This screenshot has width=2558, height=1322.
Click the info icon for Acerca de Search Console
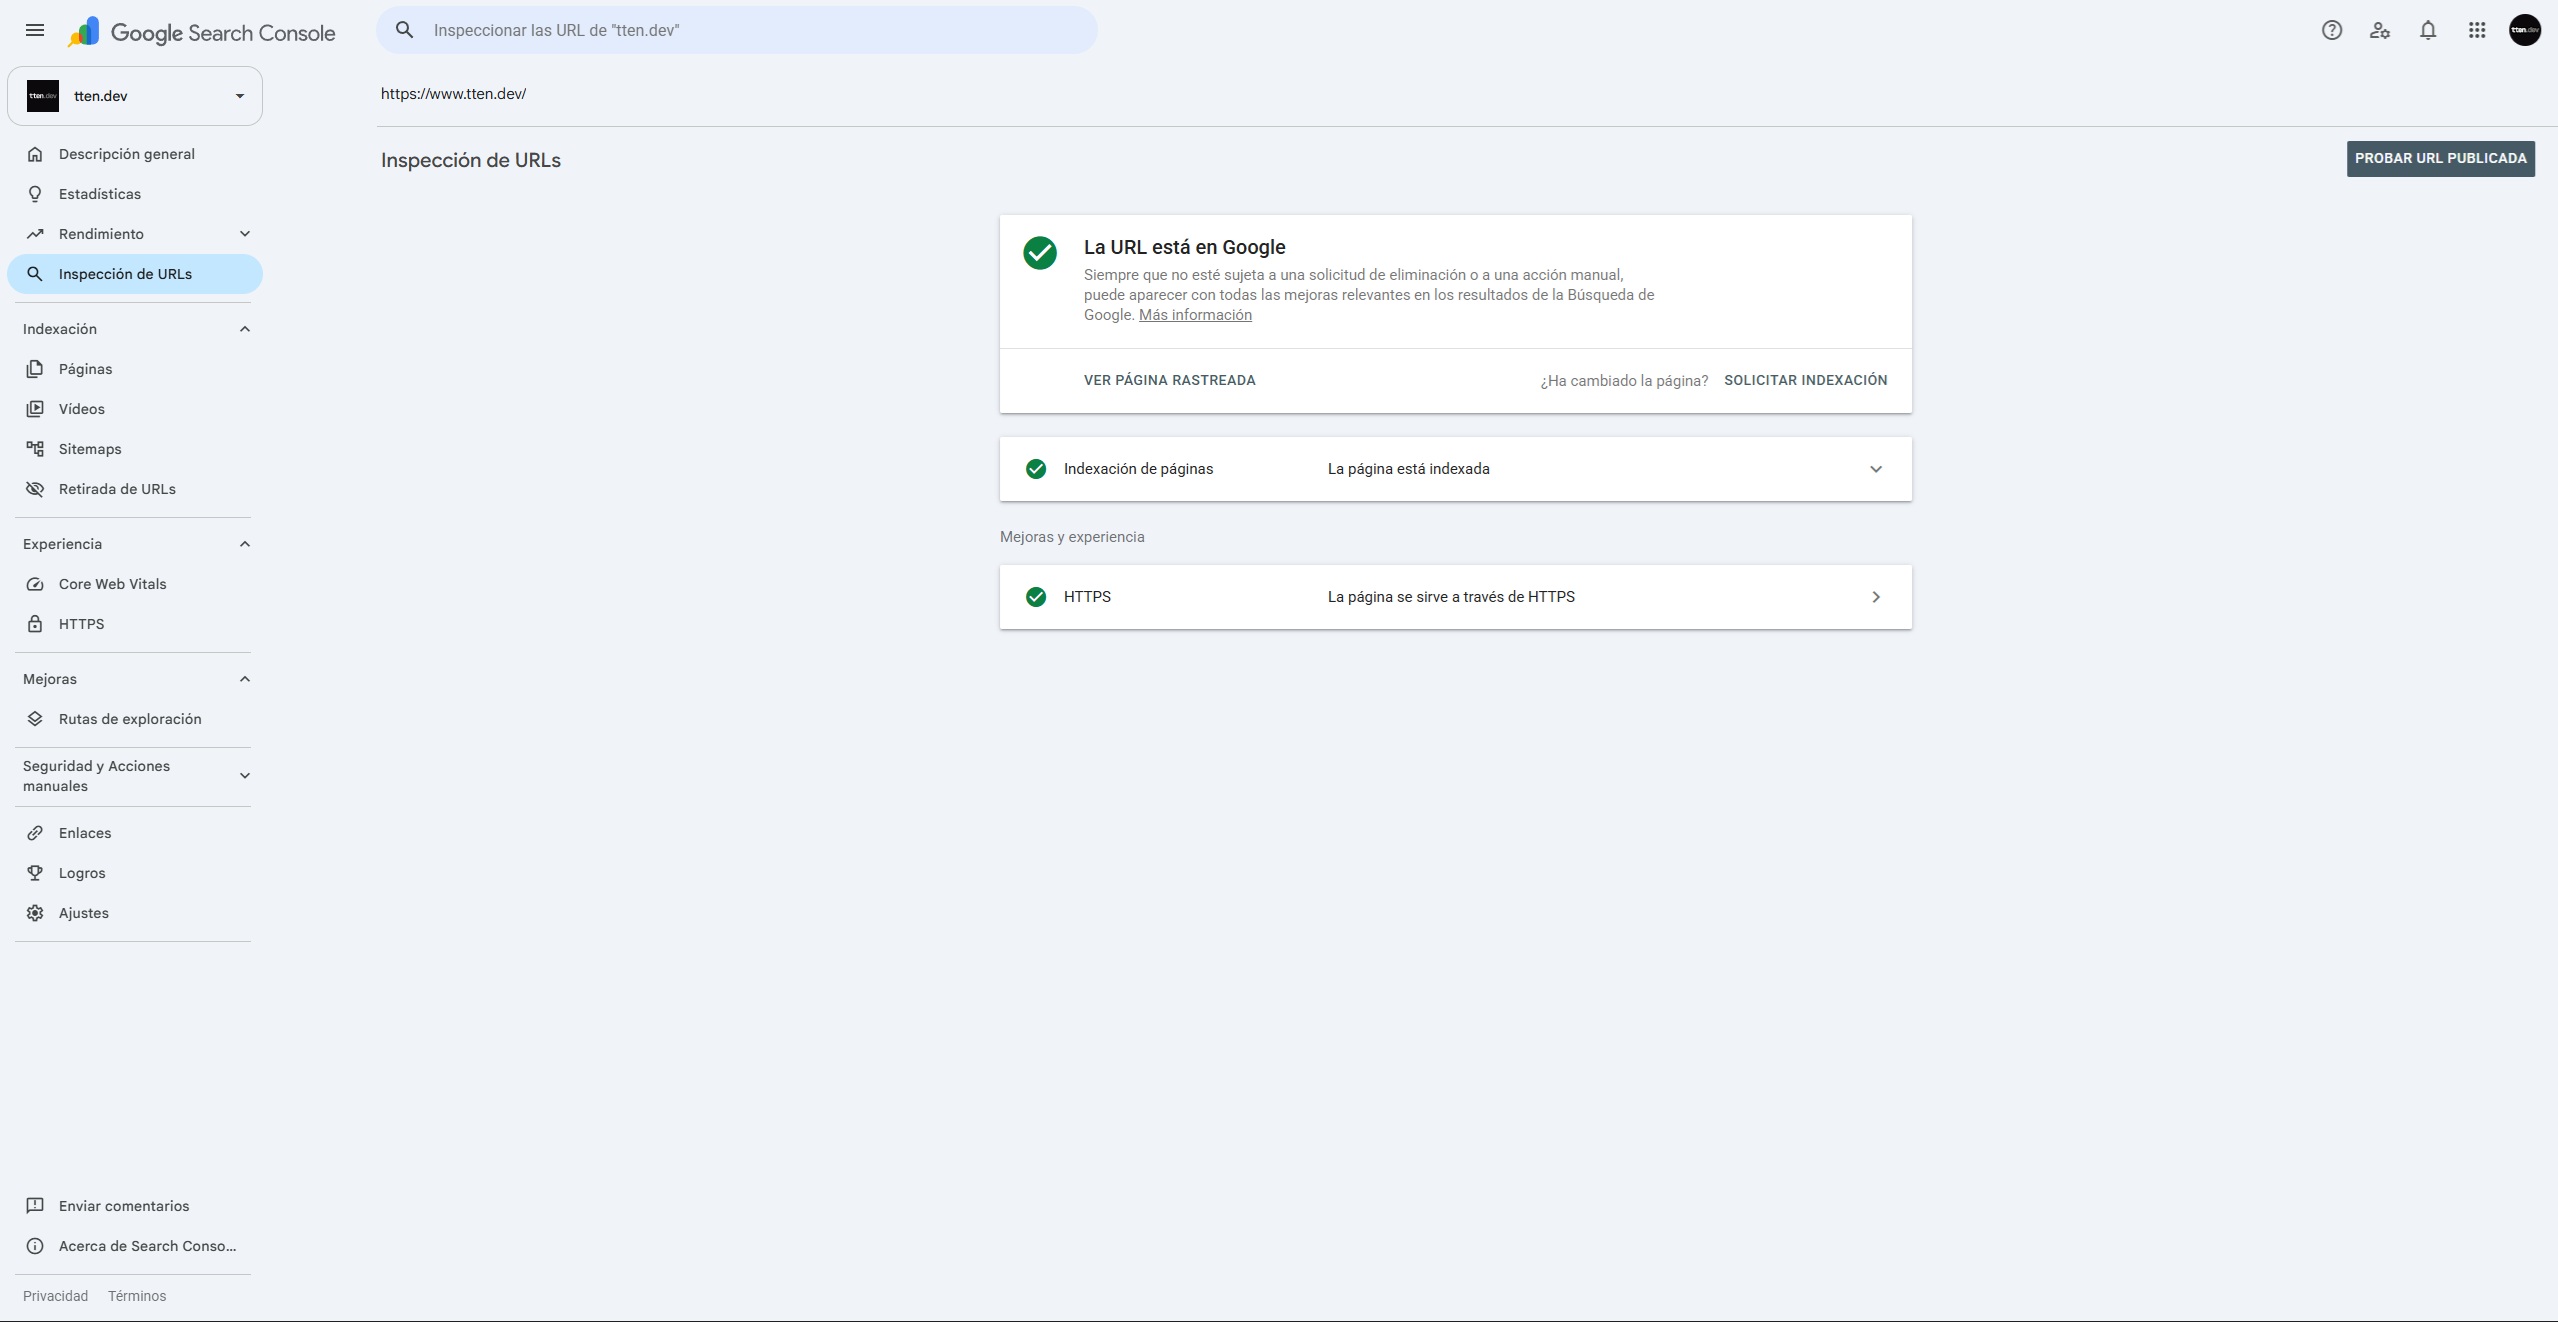[x=35, y=1246]
